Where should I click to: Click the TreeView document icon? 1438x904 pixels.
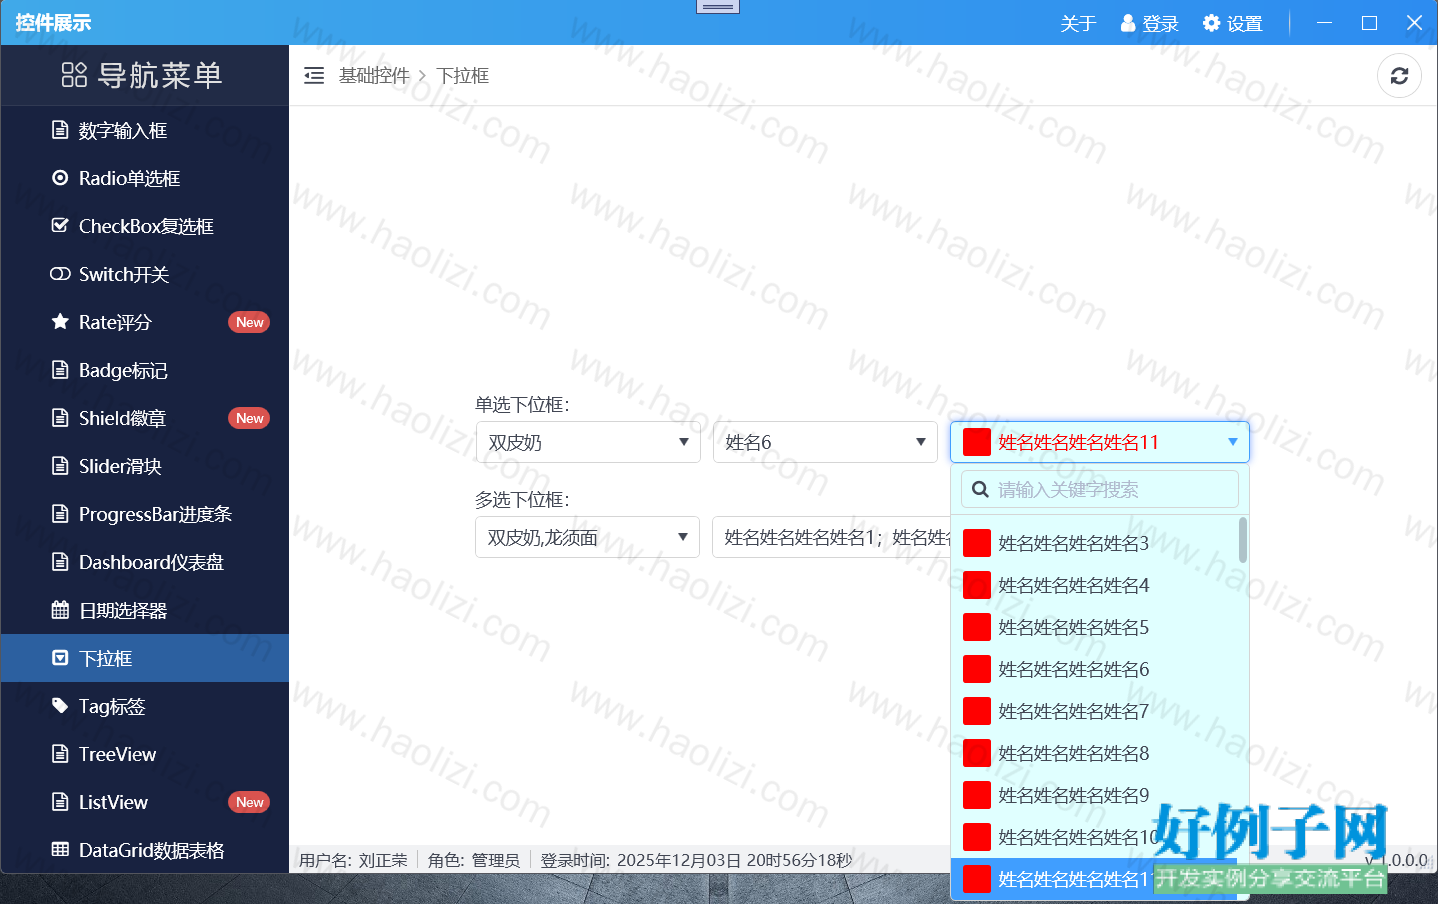tap(60, 754)
